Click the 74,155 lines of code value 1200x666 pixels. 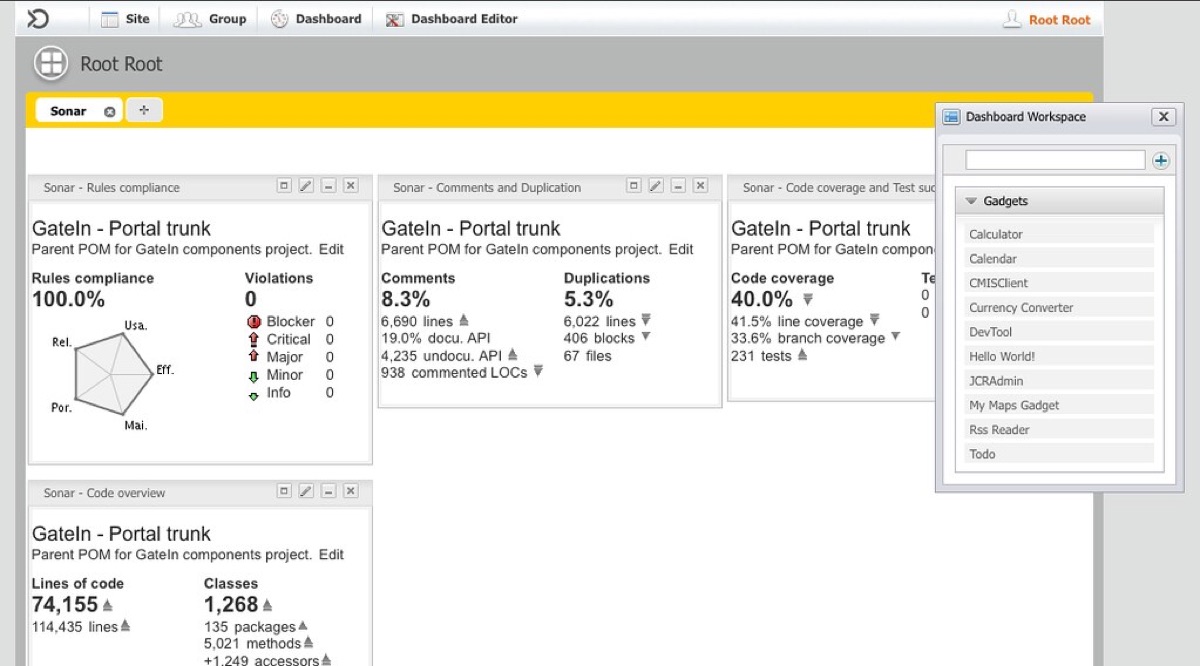[65, 604]
